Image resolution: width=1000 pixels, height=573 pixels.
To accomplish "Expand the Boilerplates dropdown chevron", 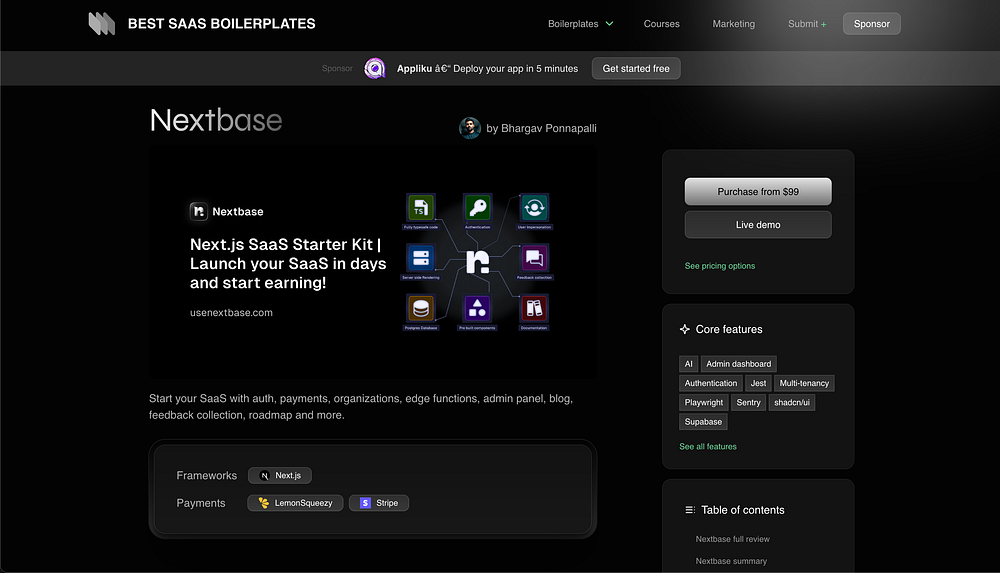I will point(609,24).
